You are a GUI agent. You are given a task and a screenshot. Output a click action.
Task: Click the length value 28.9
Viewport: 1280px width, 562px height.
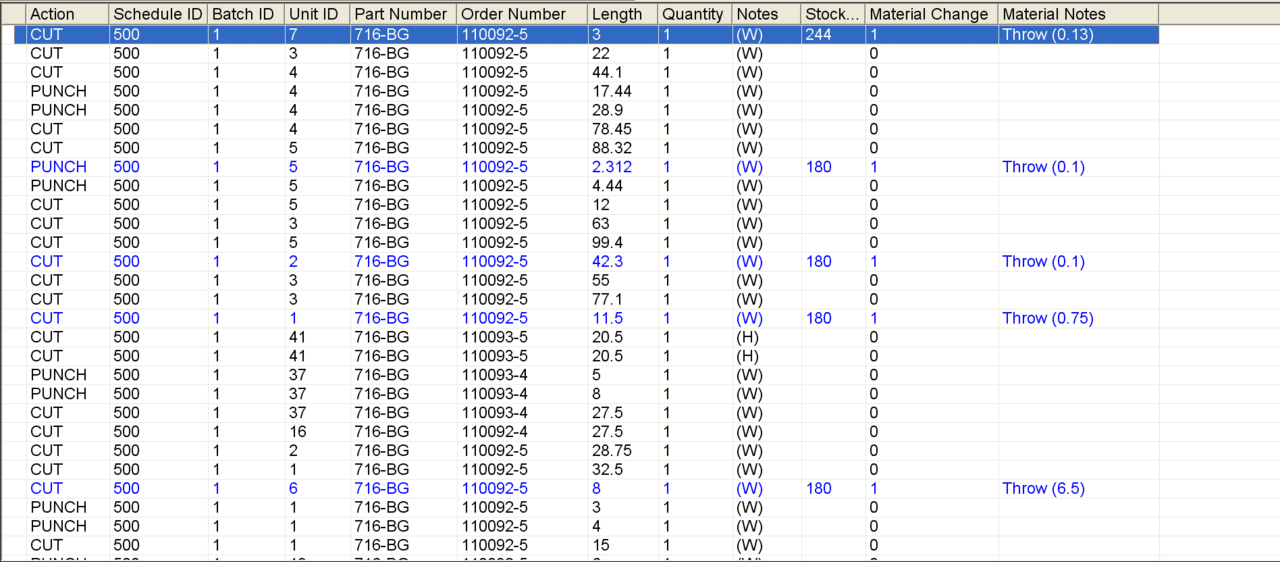[607, 110]
